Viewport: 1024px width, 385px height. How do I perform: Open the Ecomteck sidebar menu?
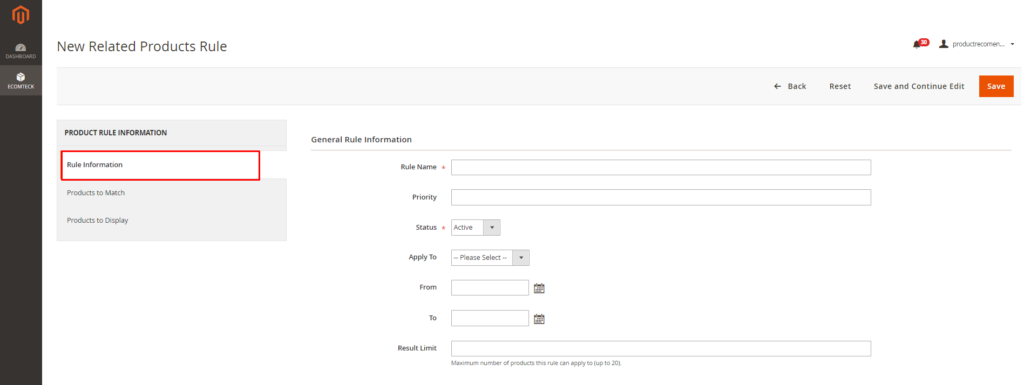21,80
